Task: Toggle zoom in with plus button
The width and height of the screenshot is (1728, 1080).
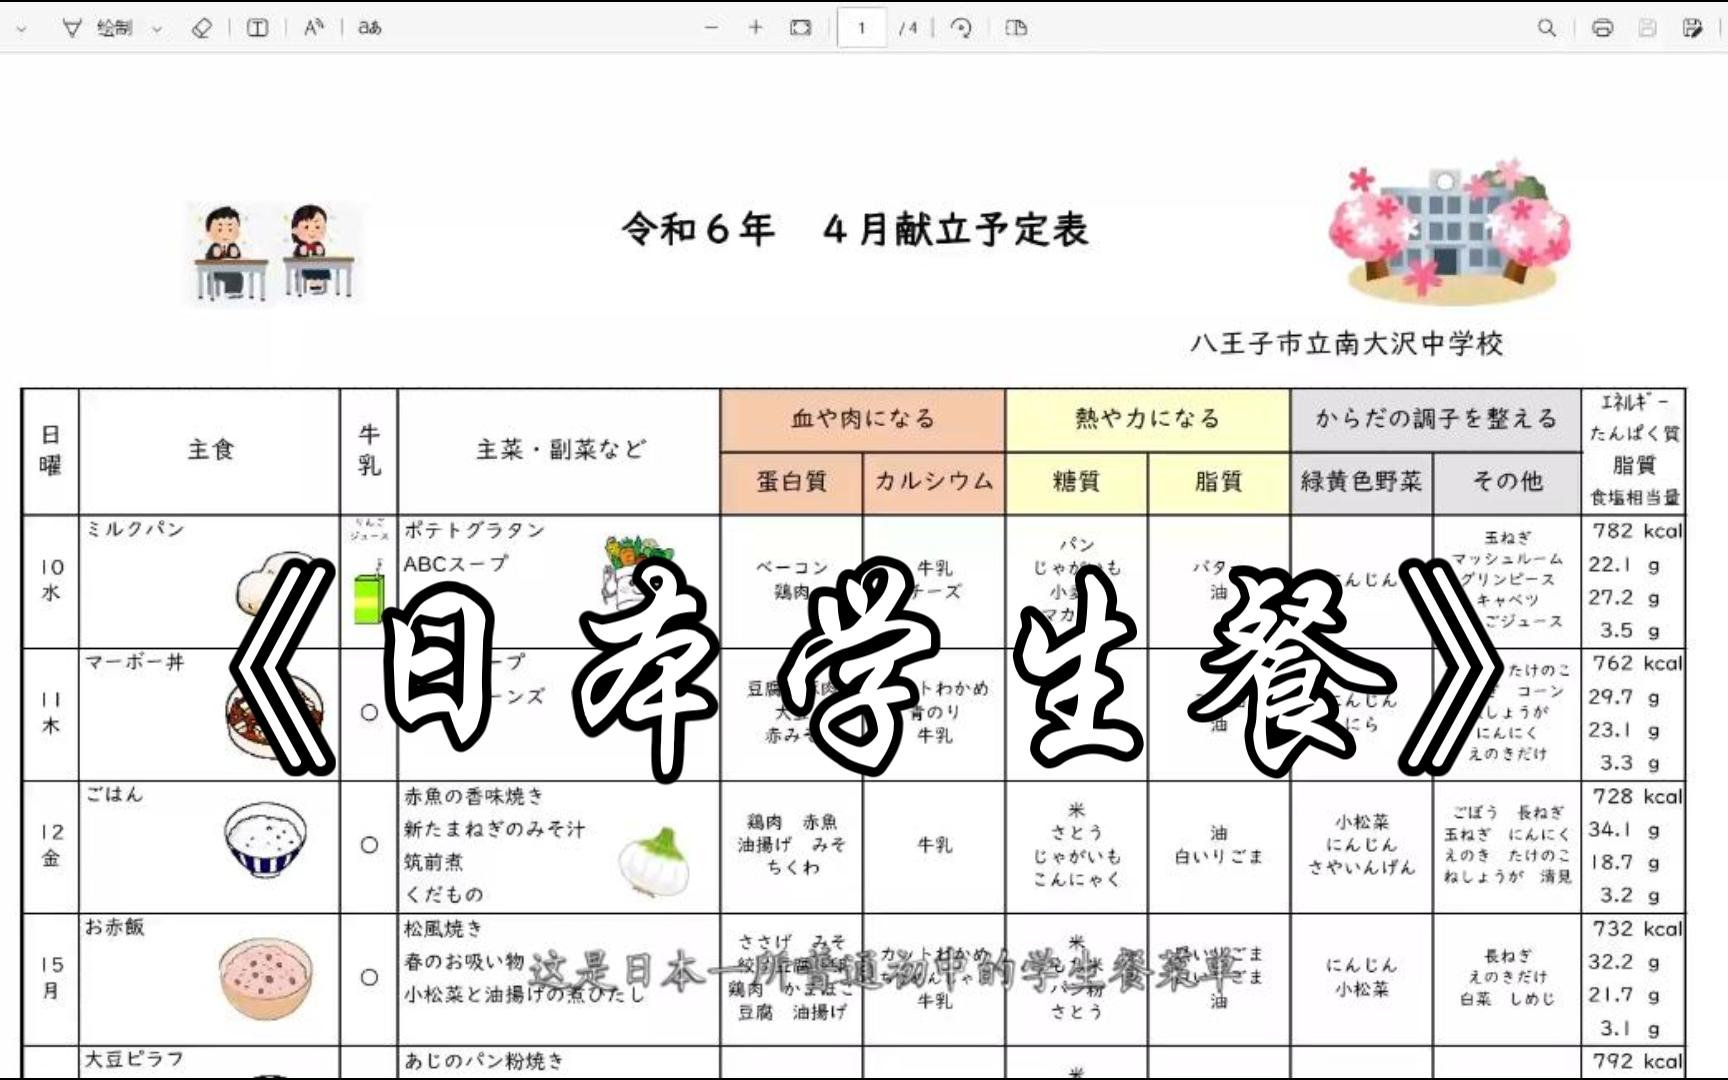Action: (755, 28)
